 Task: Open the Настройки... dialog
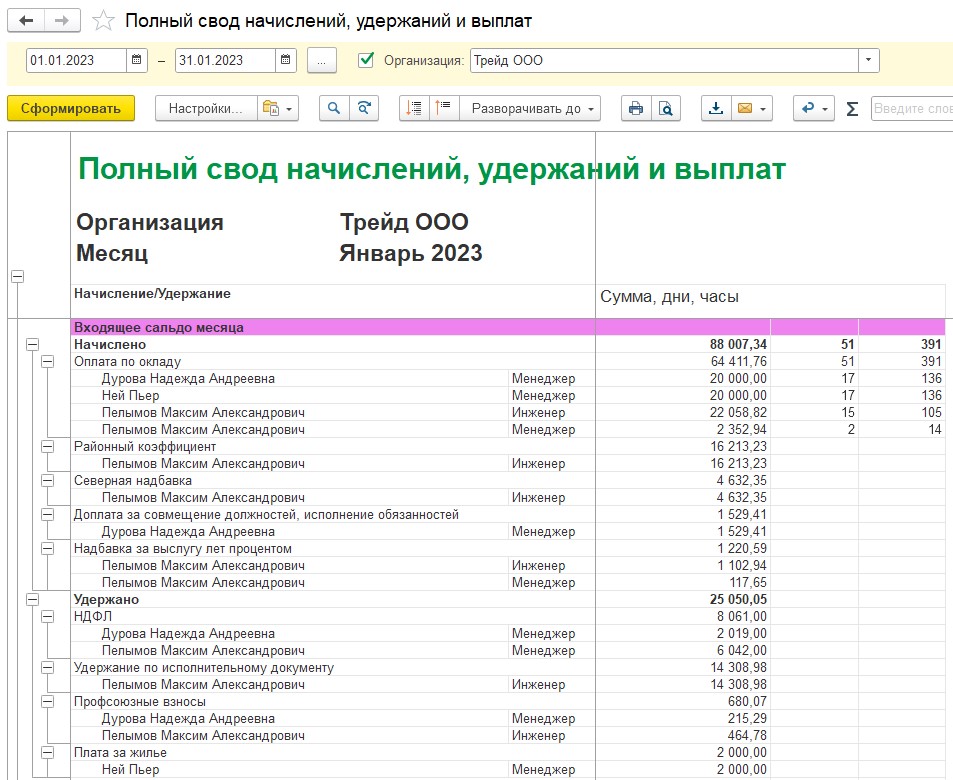(206, 109)
